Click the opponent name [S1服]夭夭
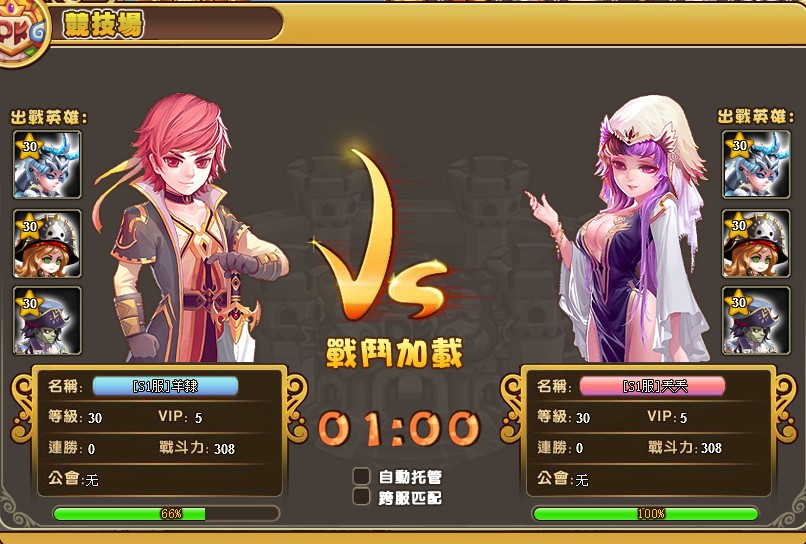Screen dimensions: 806x544 point(653,386)
